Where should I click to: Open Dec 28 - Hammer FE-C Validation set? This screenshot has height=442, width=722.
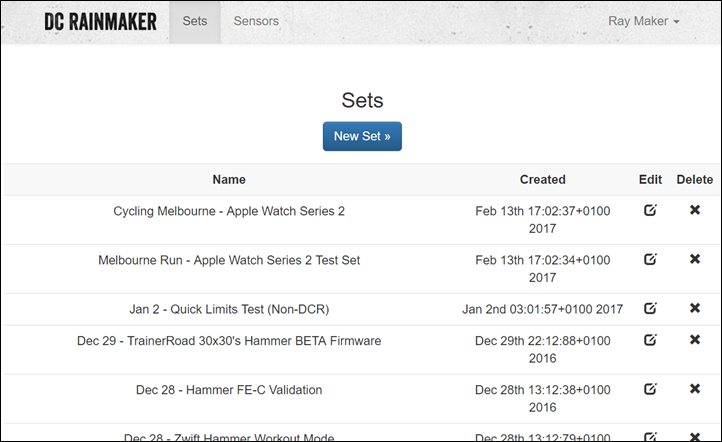[x=229, y=390]
